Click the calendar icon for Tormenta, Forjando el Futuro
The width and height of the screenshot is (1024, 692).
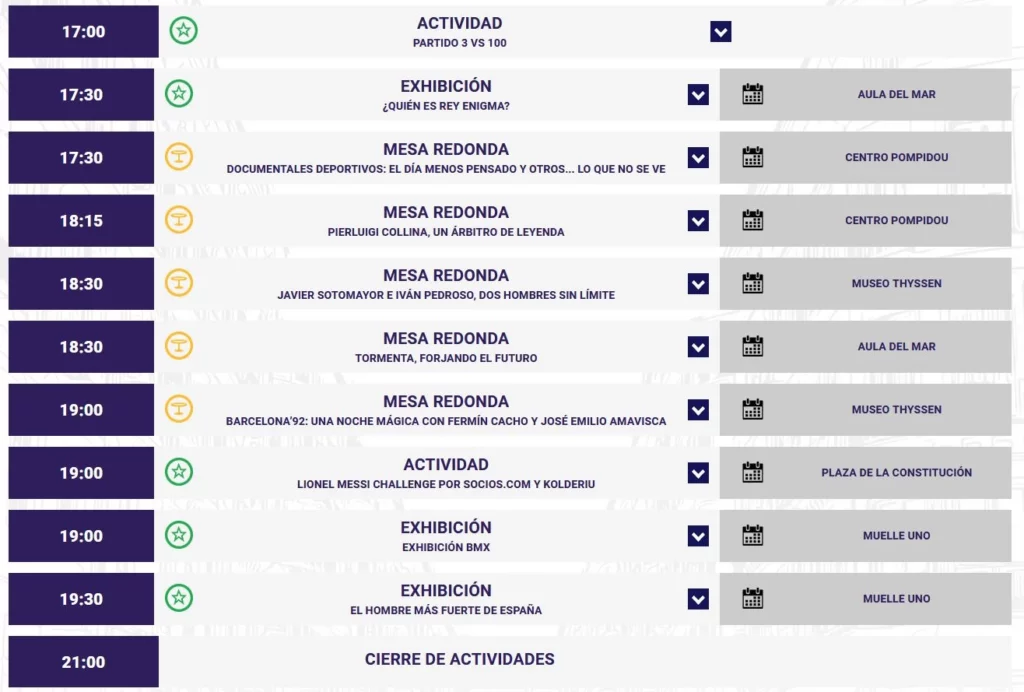pos(752,346)
